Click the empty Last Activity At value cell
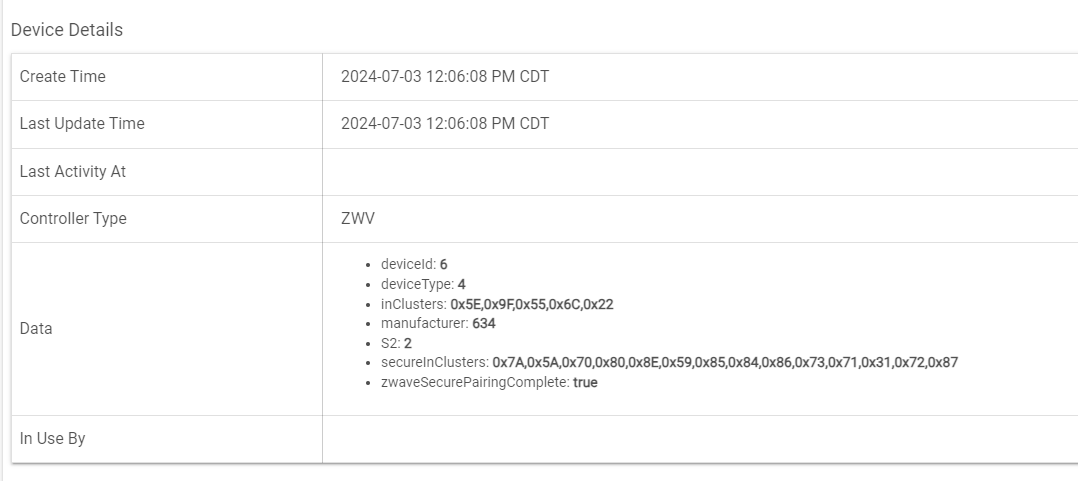Viewport: 1078px width, 481px height. [x=700, y=172]
